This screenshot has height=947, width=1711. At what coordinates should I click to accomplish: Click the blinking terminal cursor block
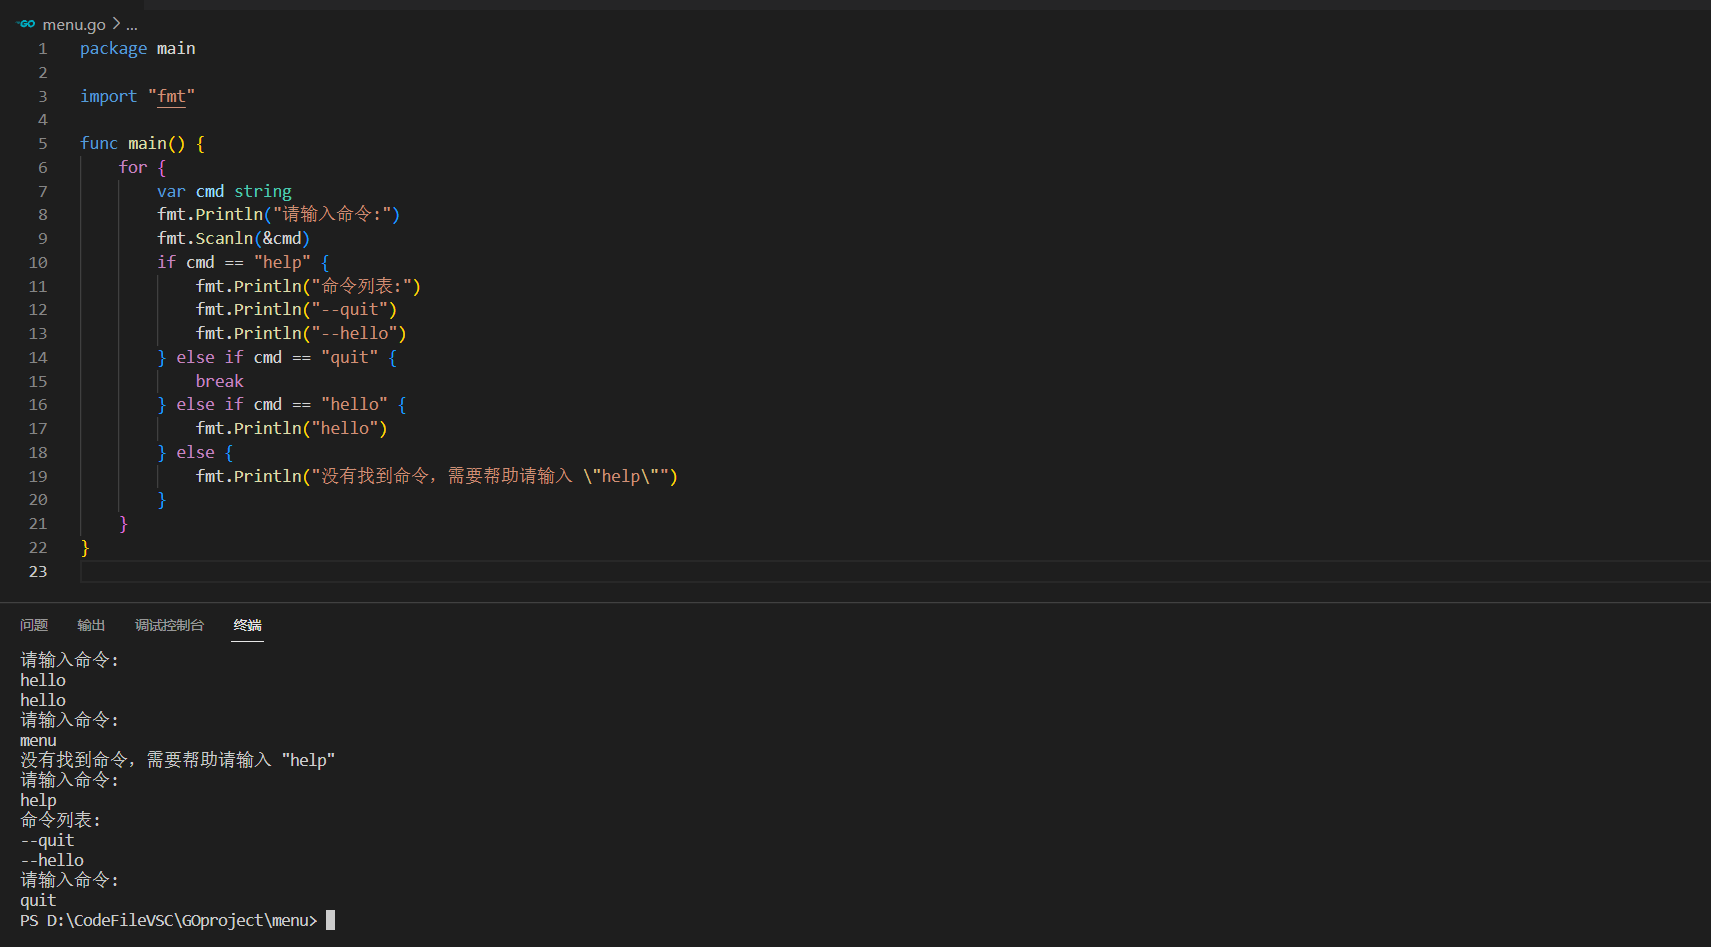[330, 920]
